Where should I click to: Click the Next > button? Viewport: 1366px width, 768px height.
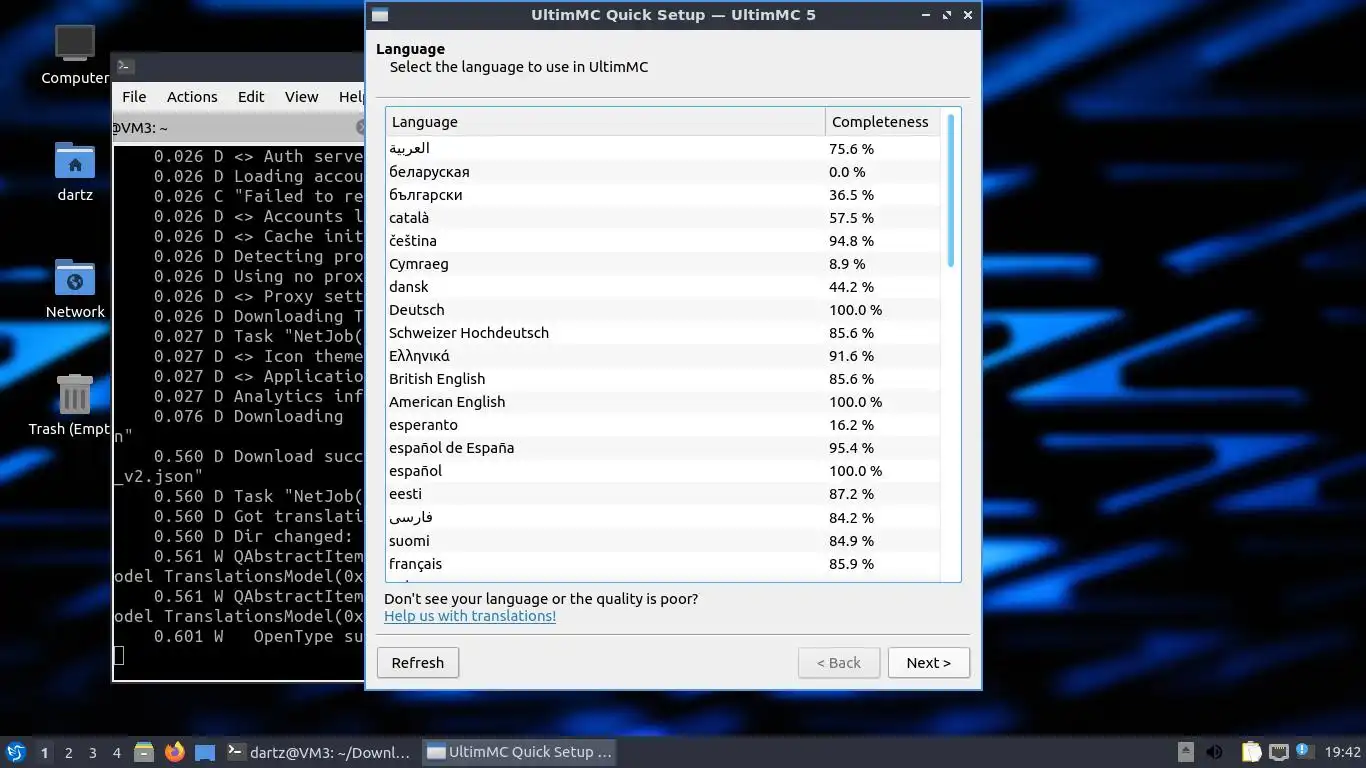pyautogui.click(x=928, y=662)
